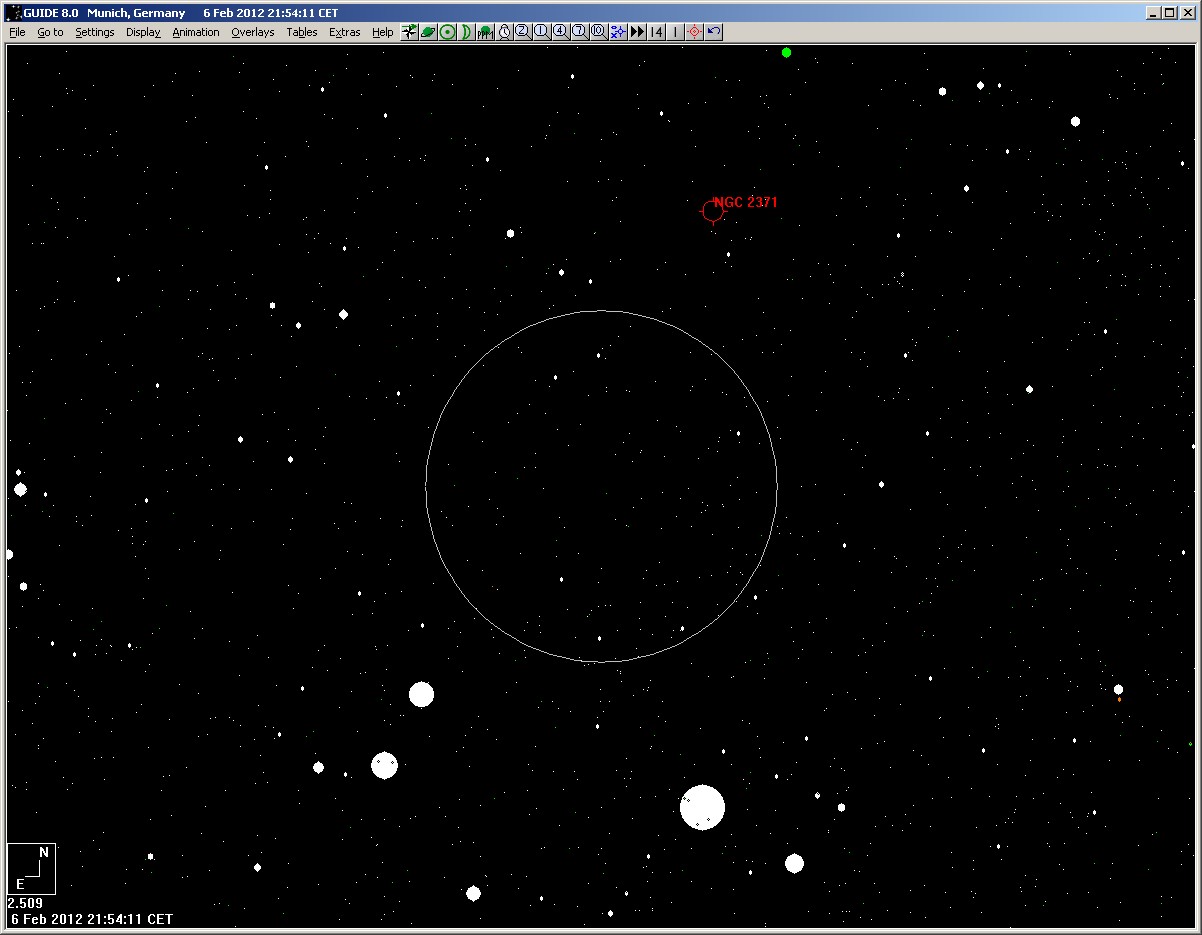Image resolution: width=1202 pixels, height=935 pixels.
Task: Click the N/E compass orientation box
Action: coord(31,868)
